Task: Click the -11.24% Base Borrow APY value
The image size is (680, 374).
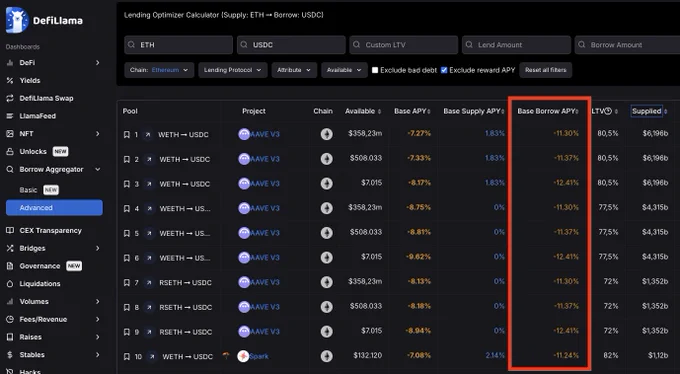Action: (566, 355)
